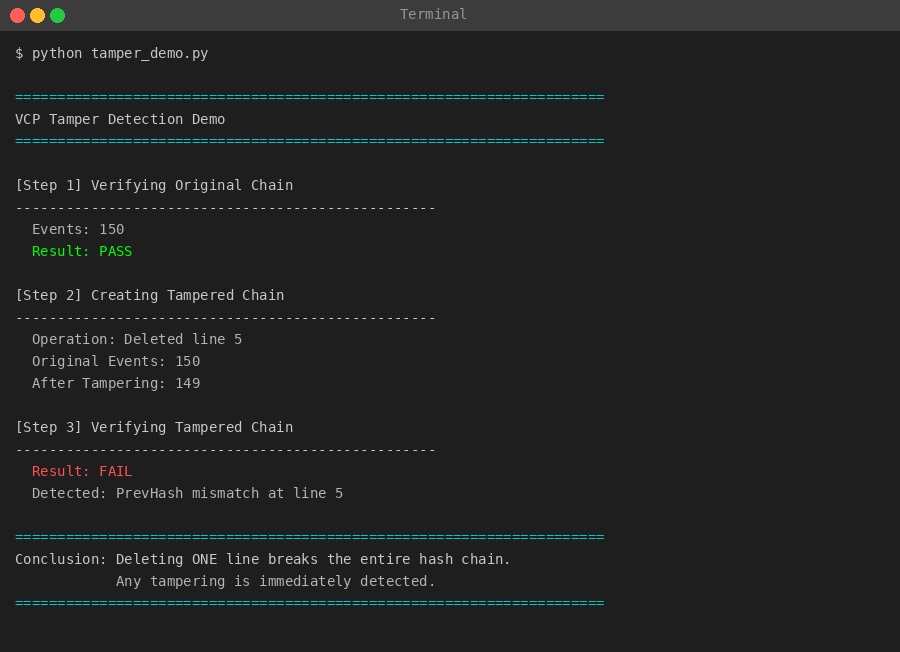
Task: Click the VCP Tamper Detection Demo heading
Action: pos(120,119)
